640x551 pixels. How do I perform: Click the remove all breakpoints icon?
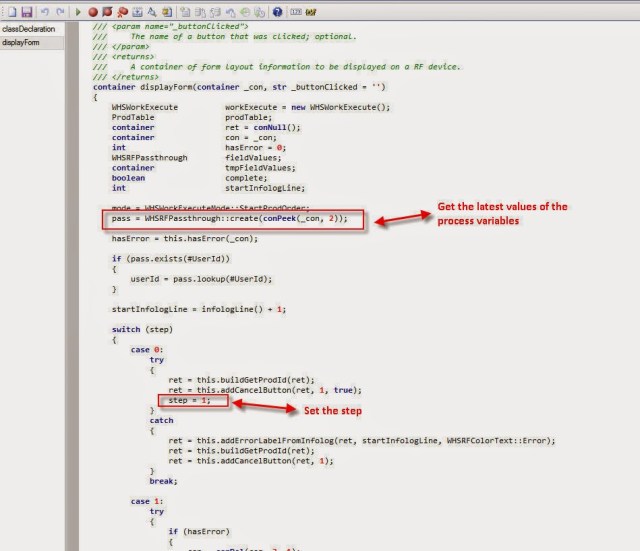[x=121, y=11]
